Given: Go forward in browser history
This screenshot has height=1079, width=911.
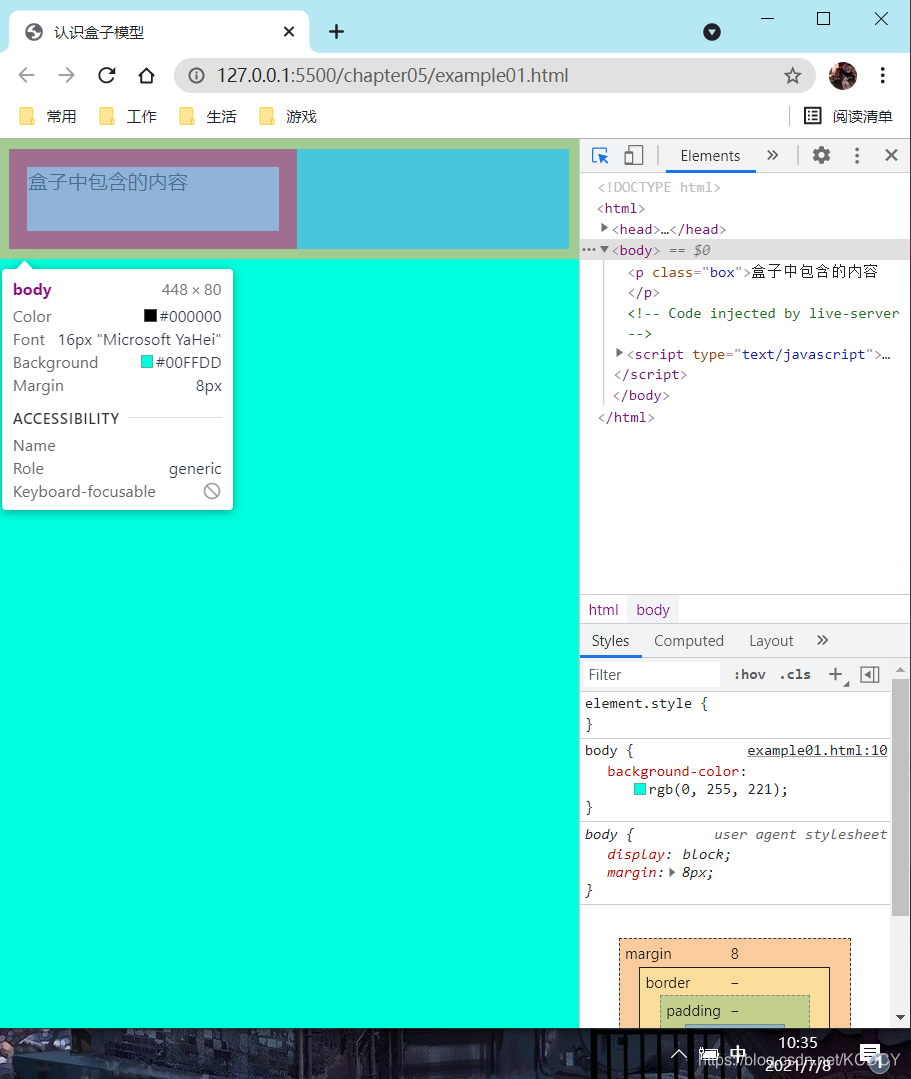Looking at the screenshot, I should [66, 75].
